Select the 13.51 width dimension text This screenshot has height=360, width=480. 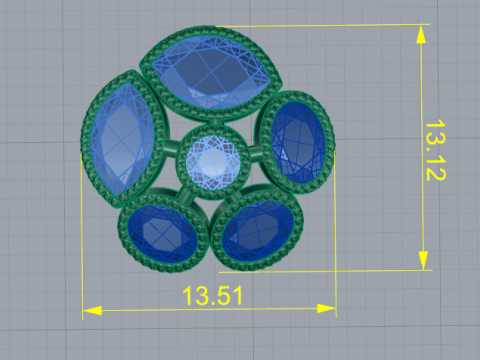213,295
